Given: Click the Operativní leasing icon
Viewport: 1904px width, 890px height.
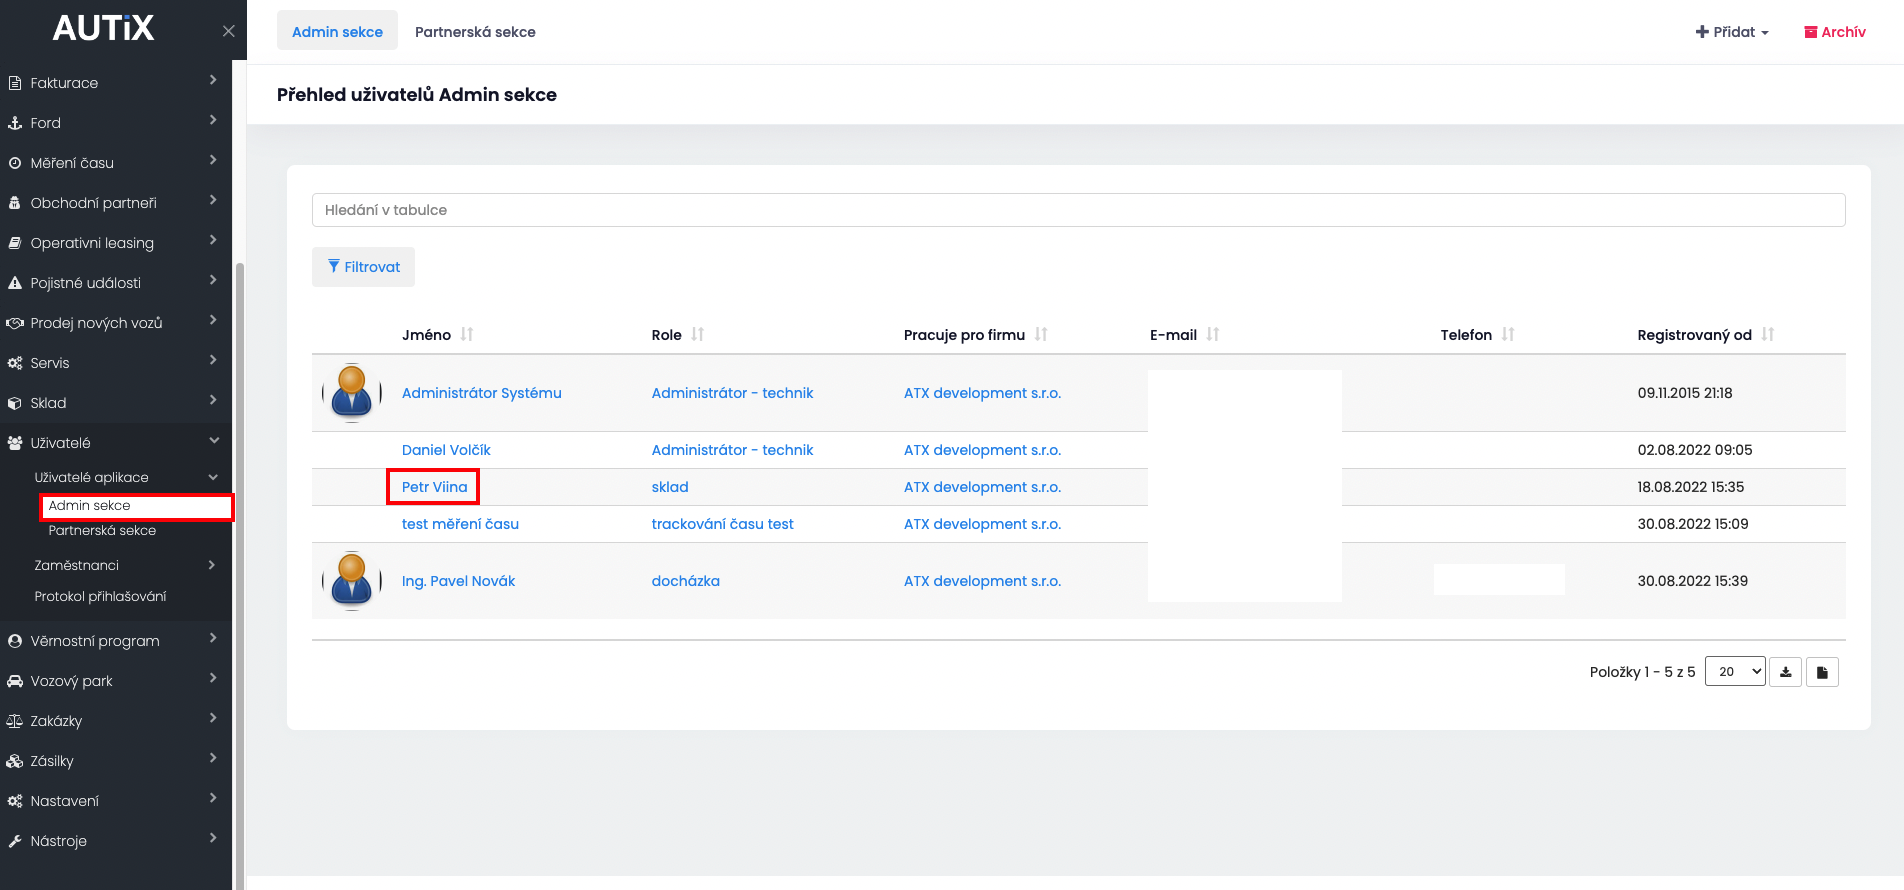Looking at the screenshot, I should 15,243.
